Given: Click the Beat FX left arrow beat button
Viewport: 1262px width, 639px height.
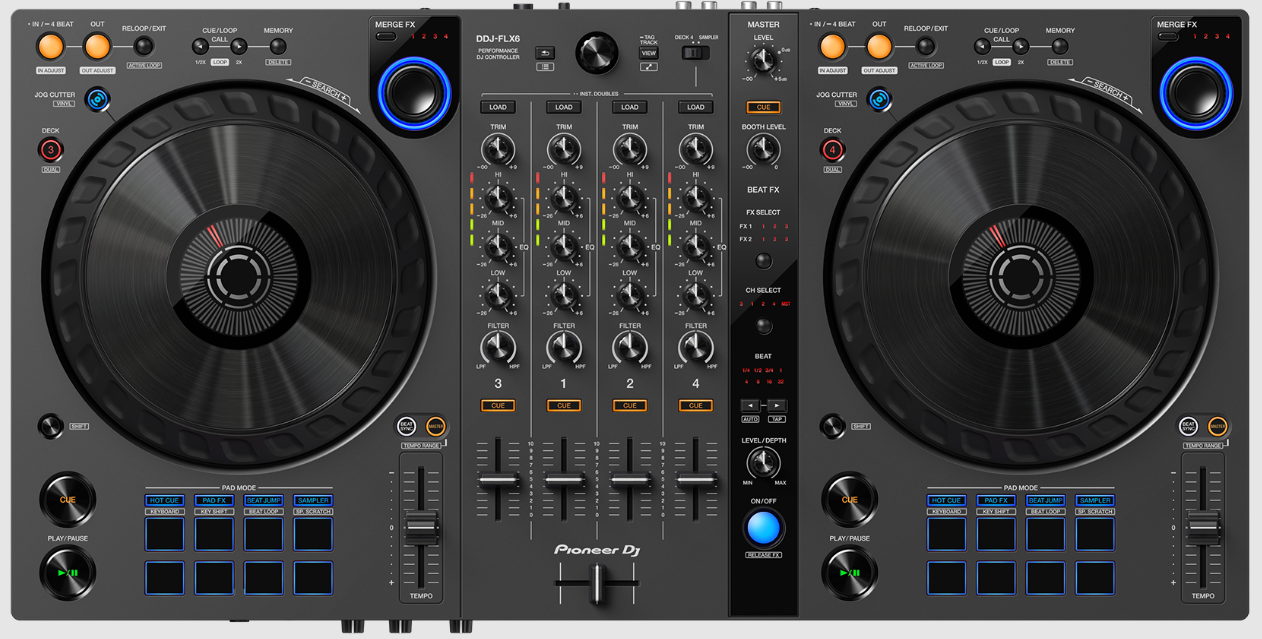Looking at the screenshot, I should [x=750, y=406].
